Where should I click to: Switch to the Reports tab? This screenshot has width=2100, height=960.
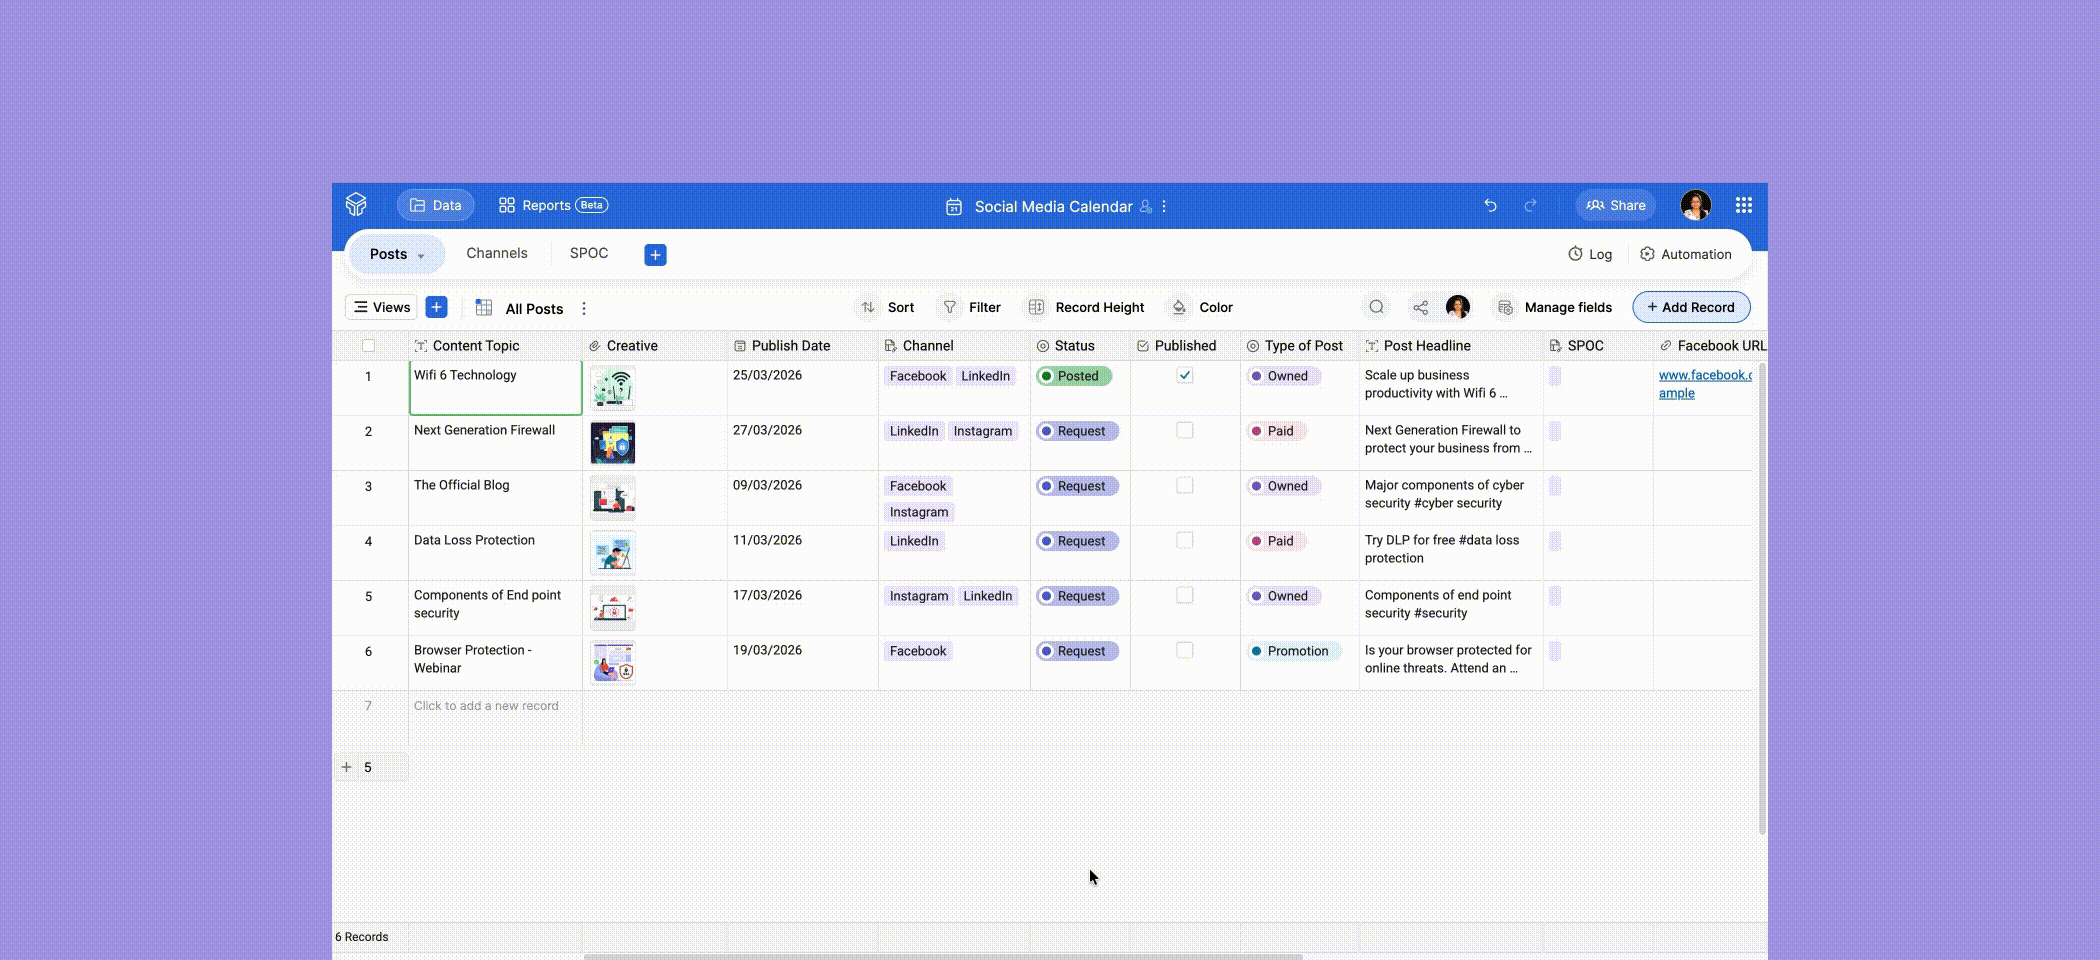[x=551, y=204]
